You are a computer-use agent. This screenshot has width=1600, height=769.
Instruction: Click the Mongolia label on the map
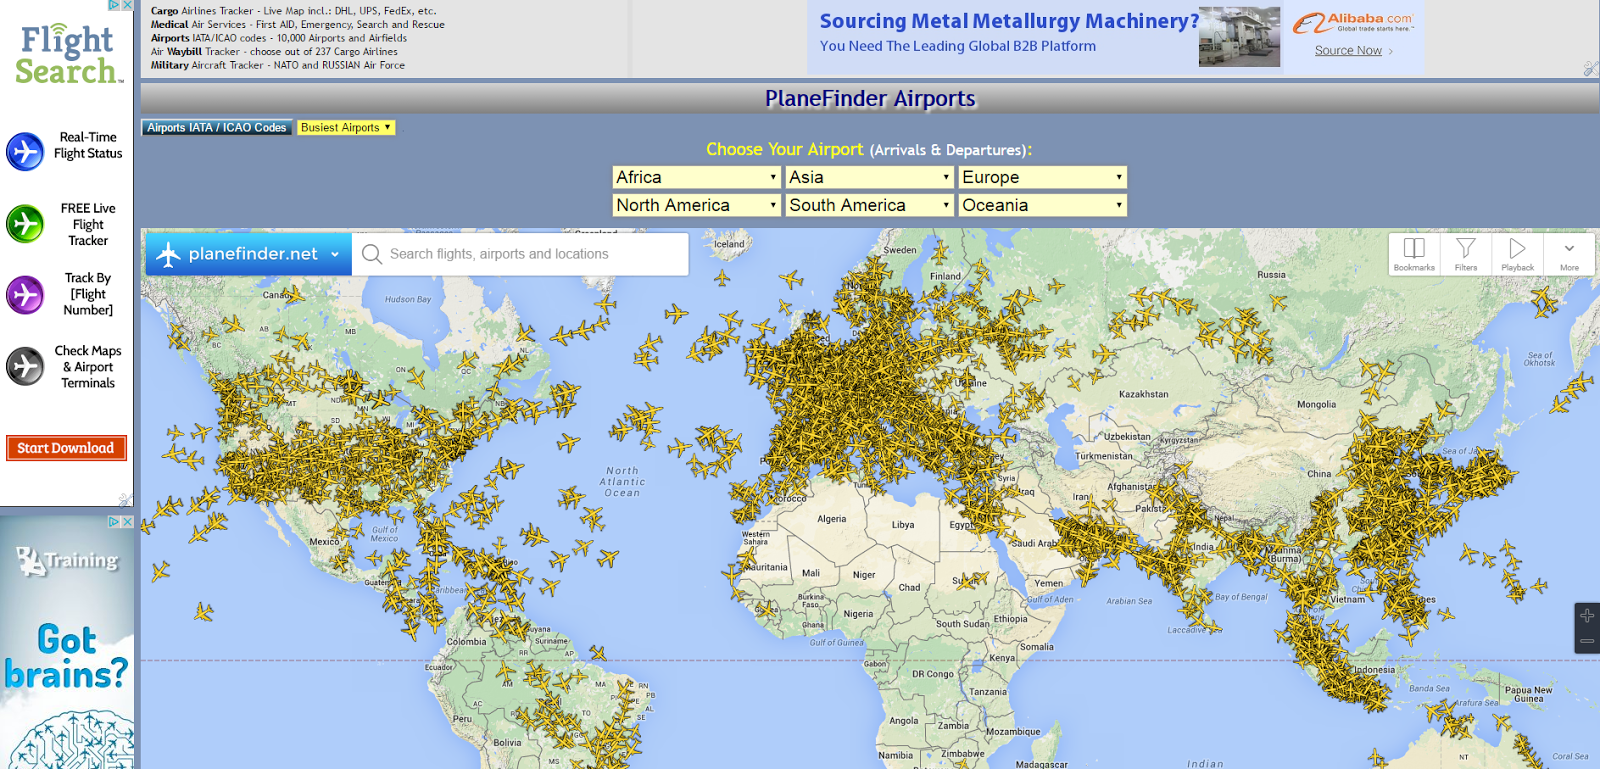pyautogui.click(x=1316, y=405)
